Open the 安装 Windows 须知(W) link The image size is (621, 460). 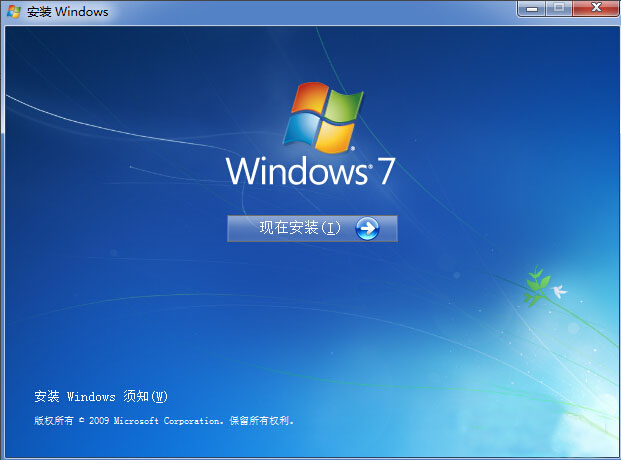(x=101, y=396)
